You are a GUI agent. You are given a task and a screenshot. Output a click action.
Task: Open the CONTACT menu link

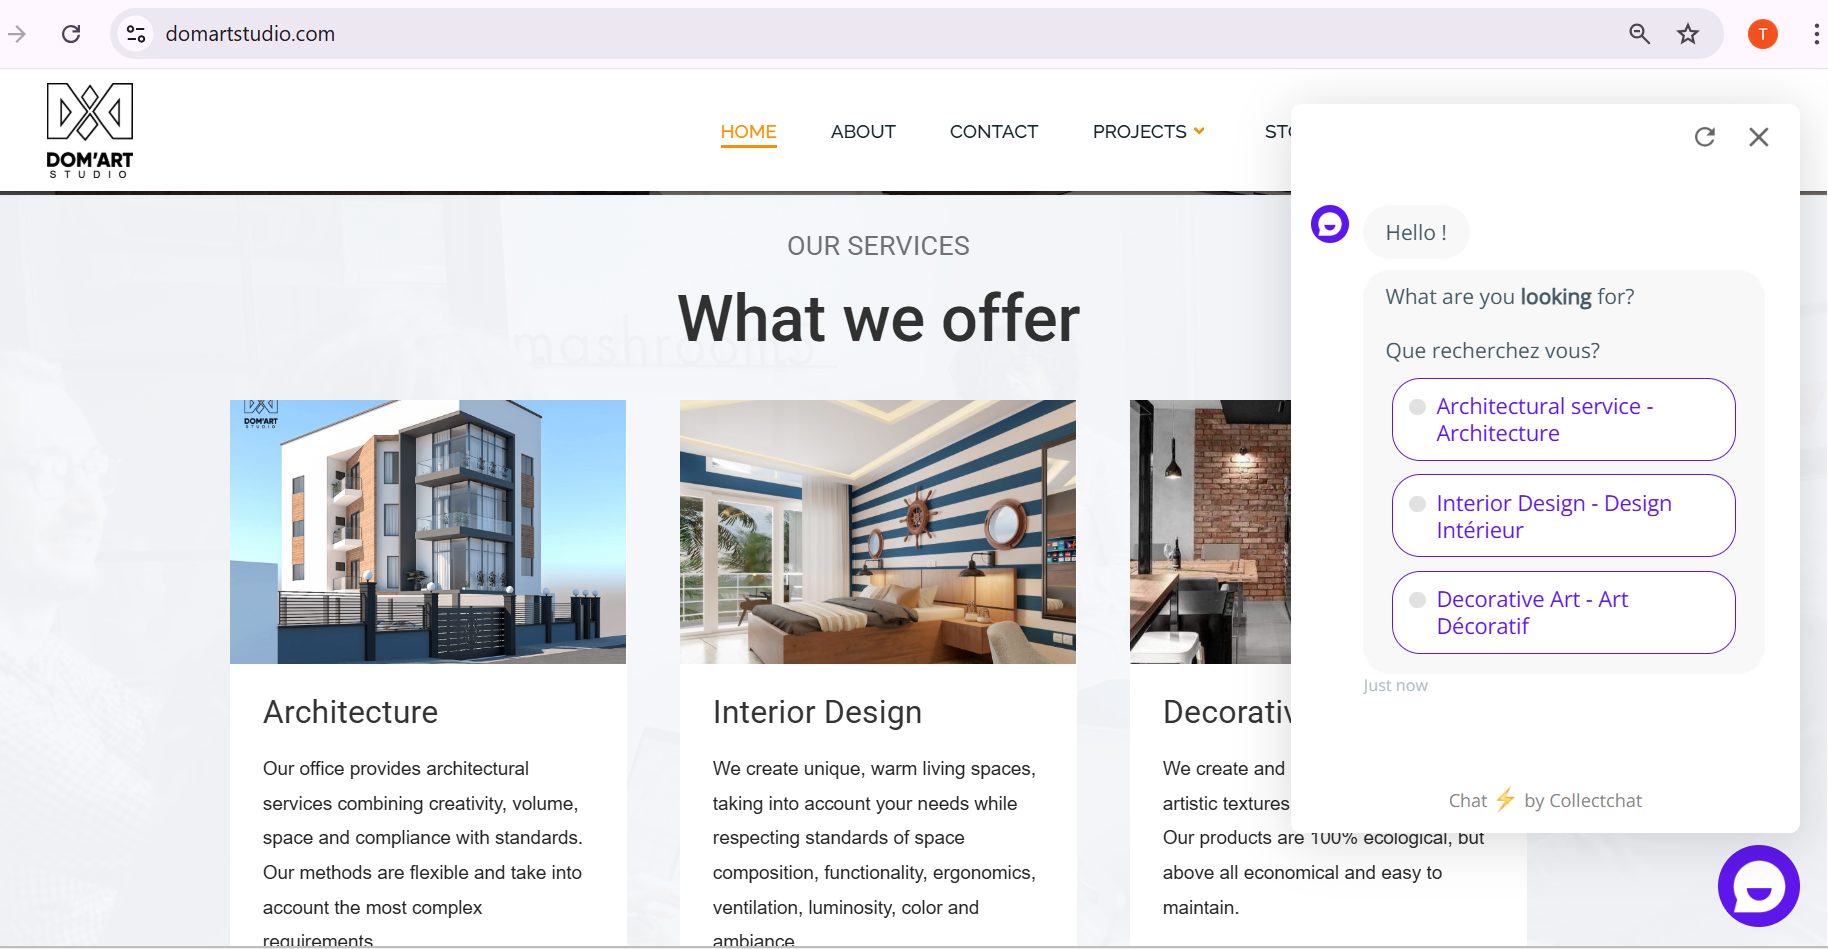pyautogui.click(x=994, y=132)
